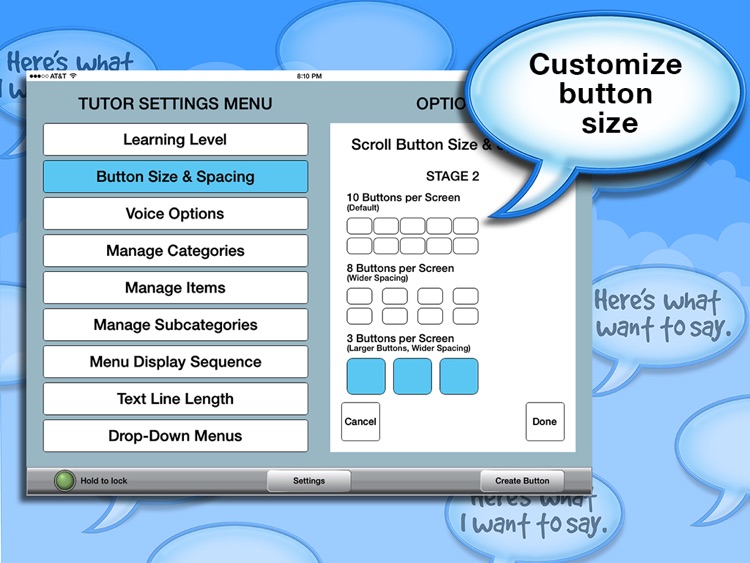Open Learning Level settings
750x563 pixels.
pyautogui.click(x=175, y=140)
